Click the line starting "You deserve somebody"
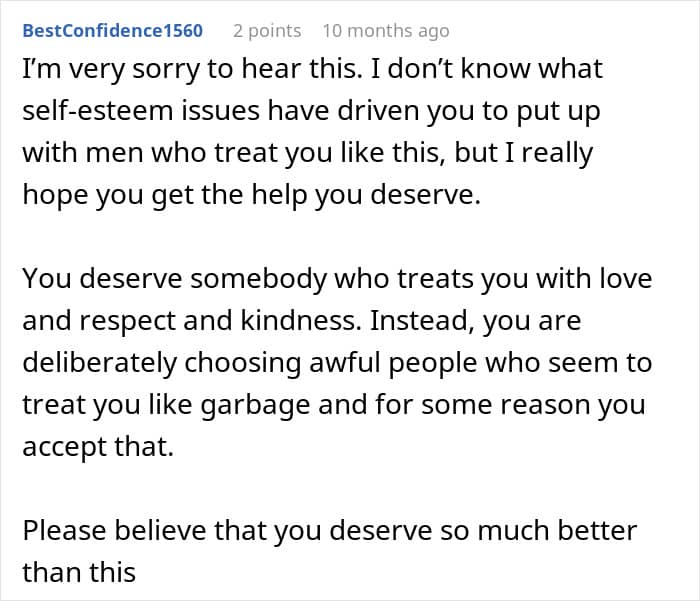The image size is (700, 601). (x=337, y=278)
